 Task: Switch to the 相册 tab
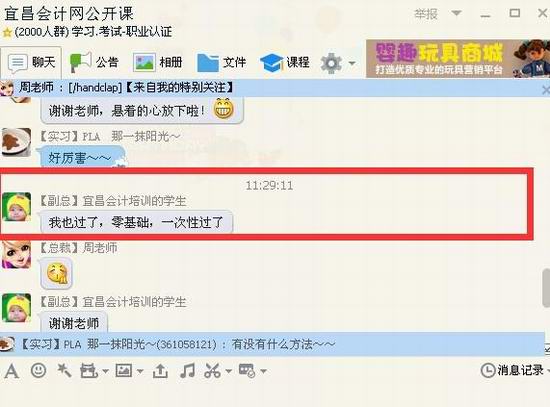pyautogui.click(x=158, y=62)
